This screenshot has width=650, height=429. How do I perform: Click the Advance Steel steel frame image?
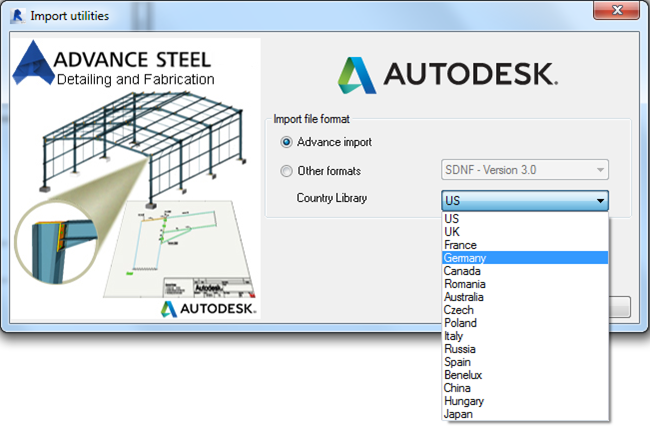click(x=136, y=179)
